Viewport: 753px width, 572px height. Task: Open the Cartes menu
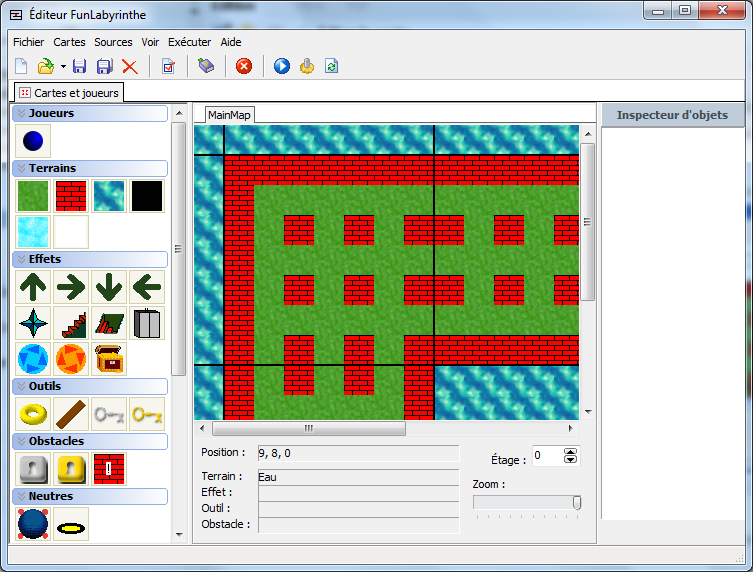[69, 42]
